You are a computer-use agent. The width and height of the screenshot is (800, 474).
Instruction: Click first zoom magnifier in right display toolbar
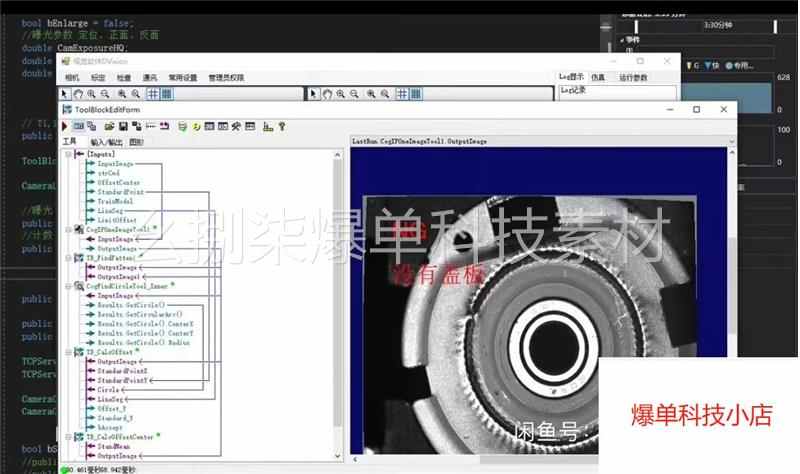pos(340,94)
